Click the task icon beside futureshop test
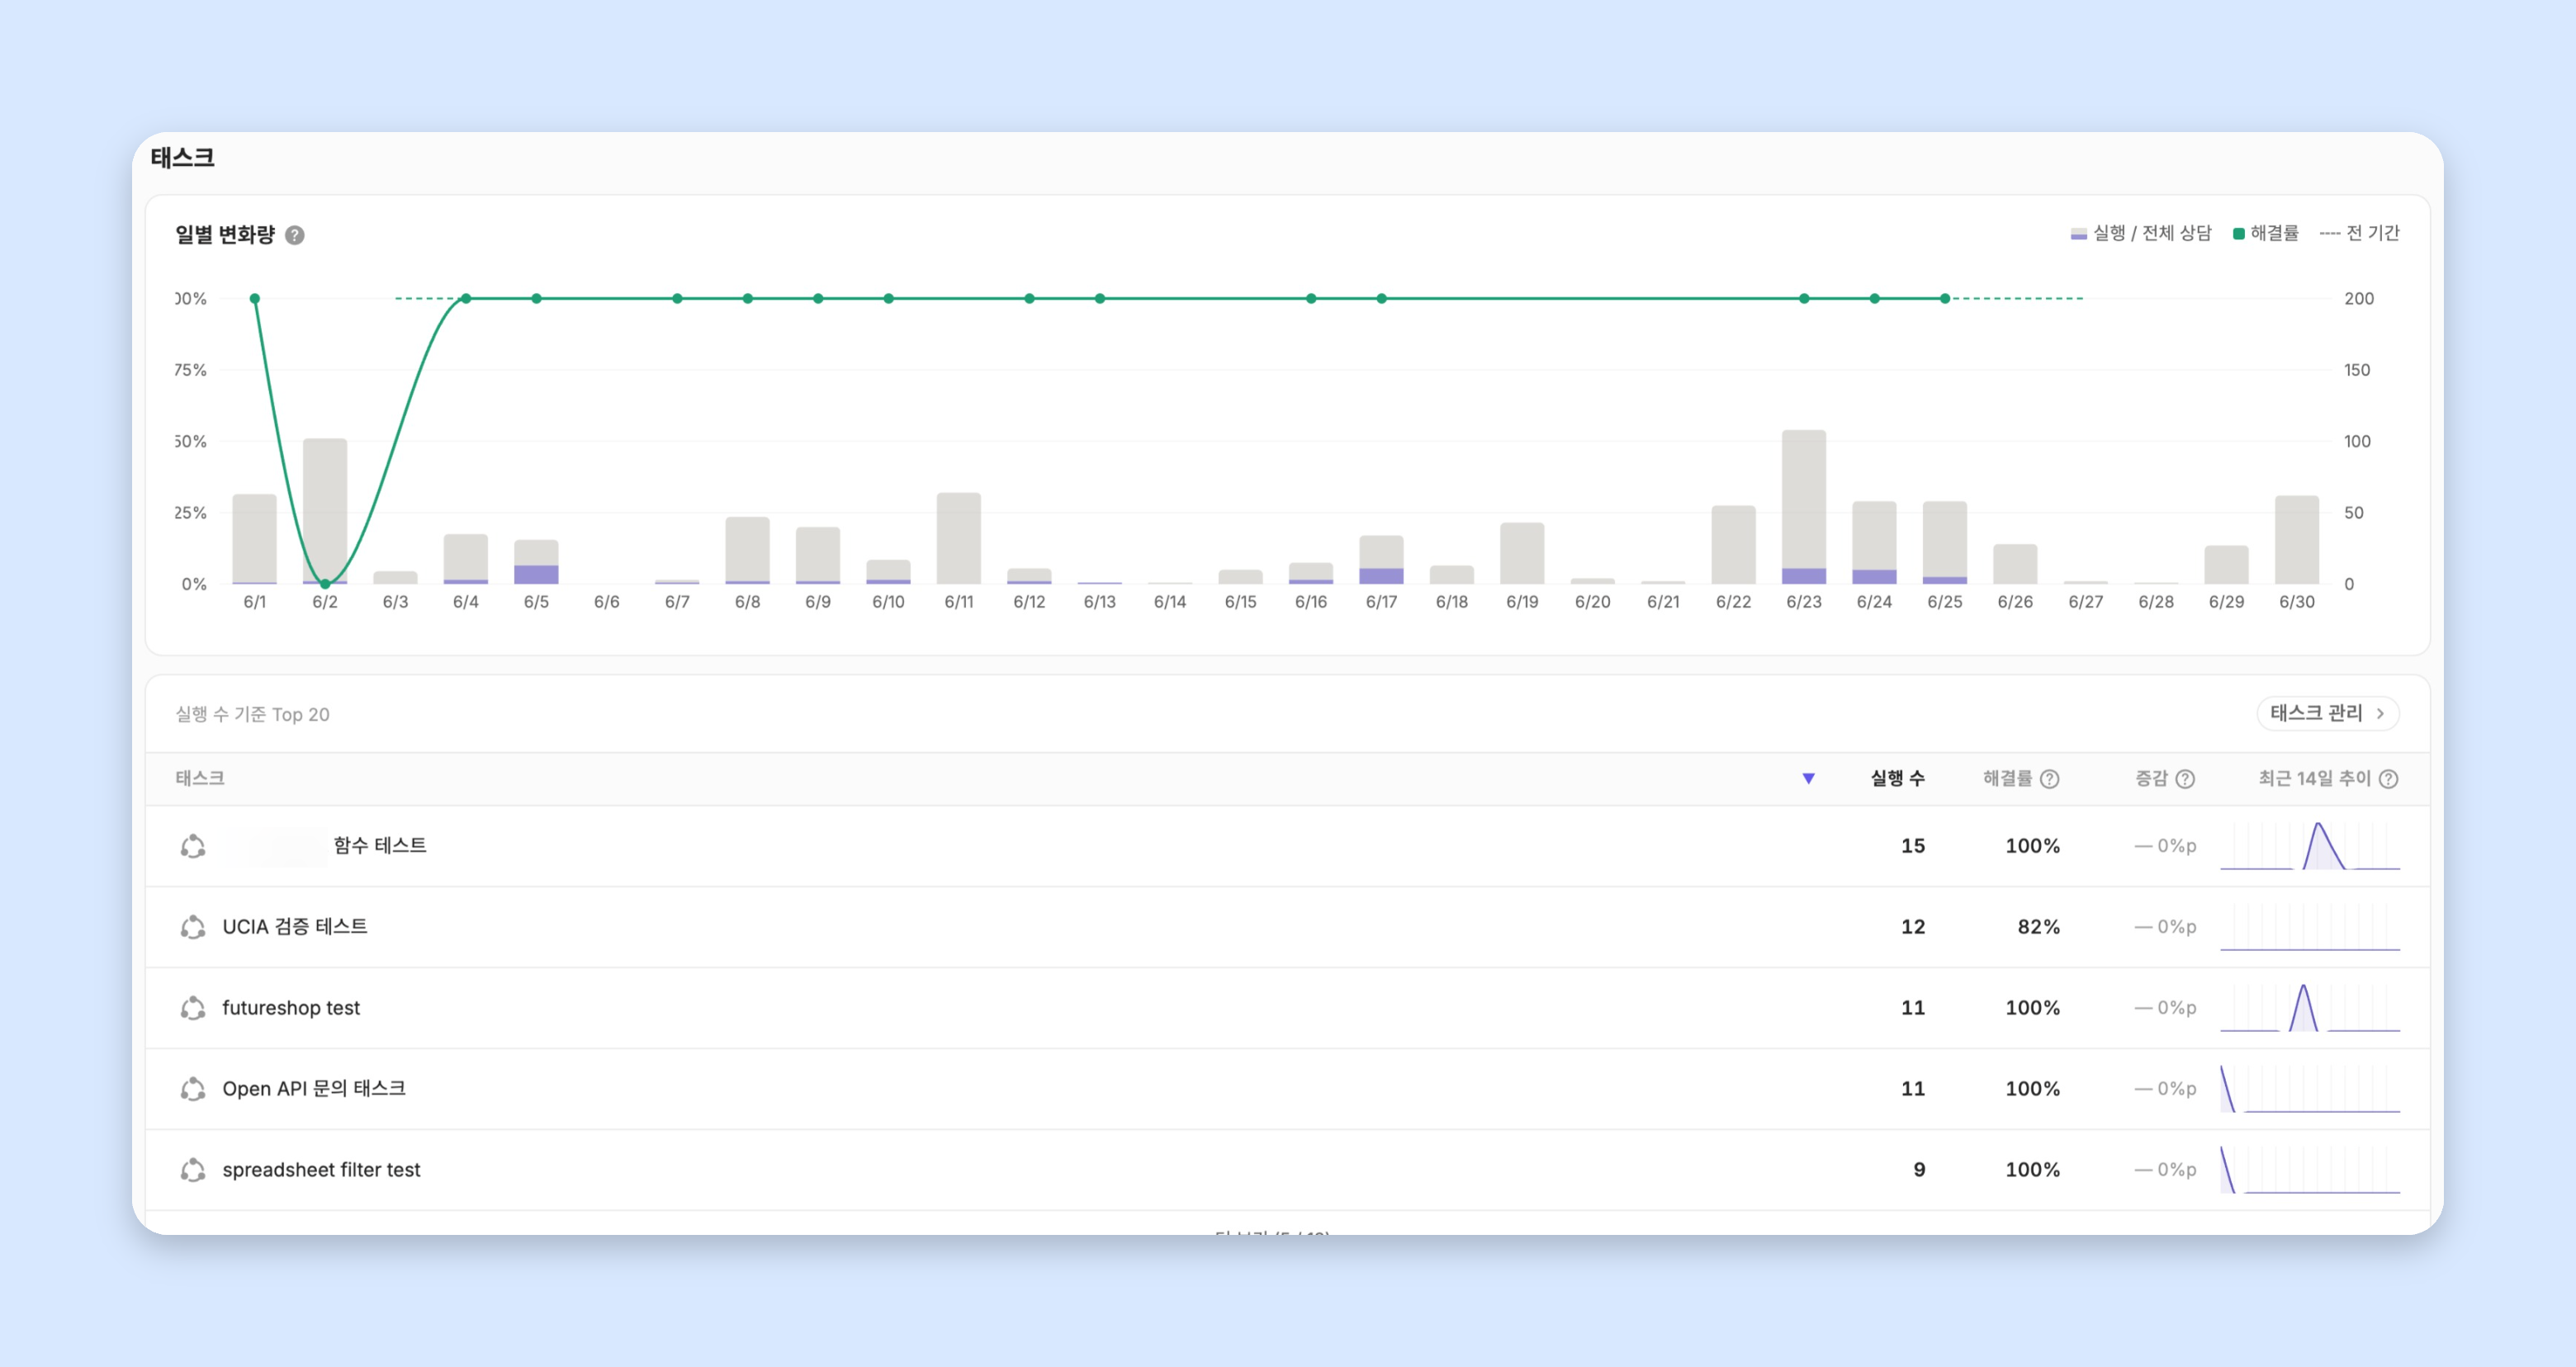2576x1367 pixels. [x=193, y=1008]
